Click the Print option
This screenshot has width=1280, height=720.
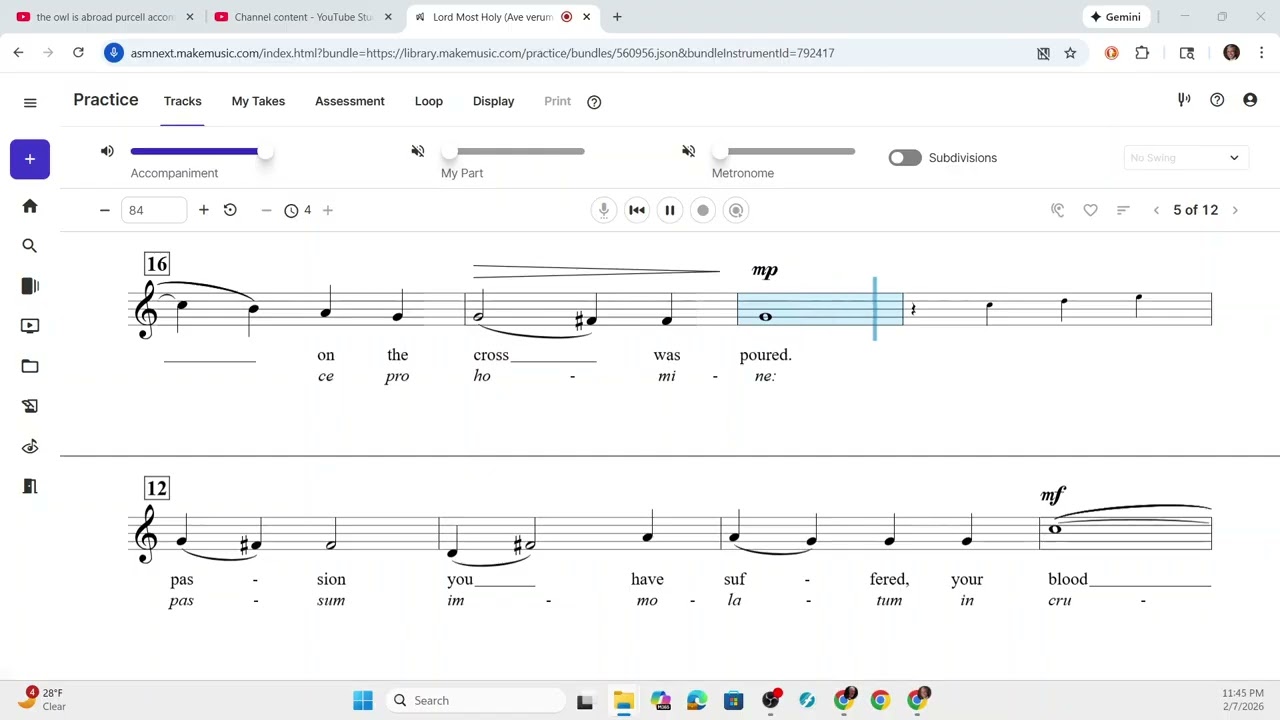[x=558, y=101]
